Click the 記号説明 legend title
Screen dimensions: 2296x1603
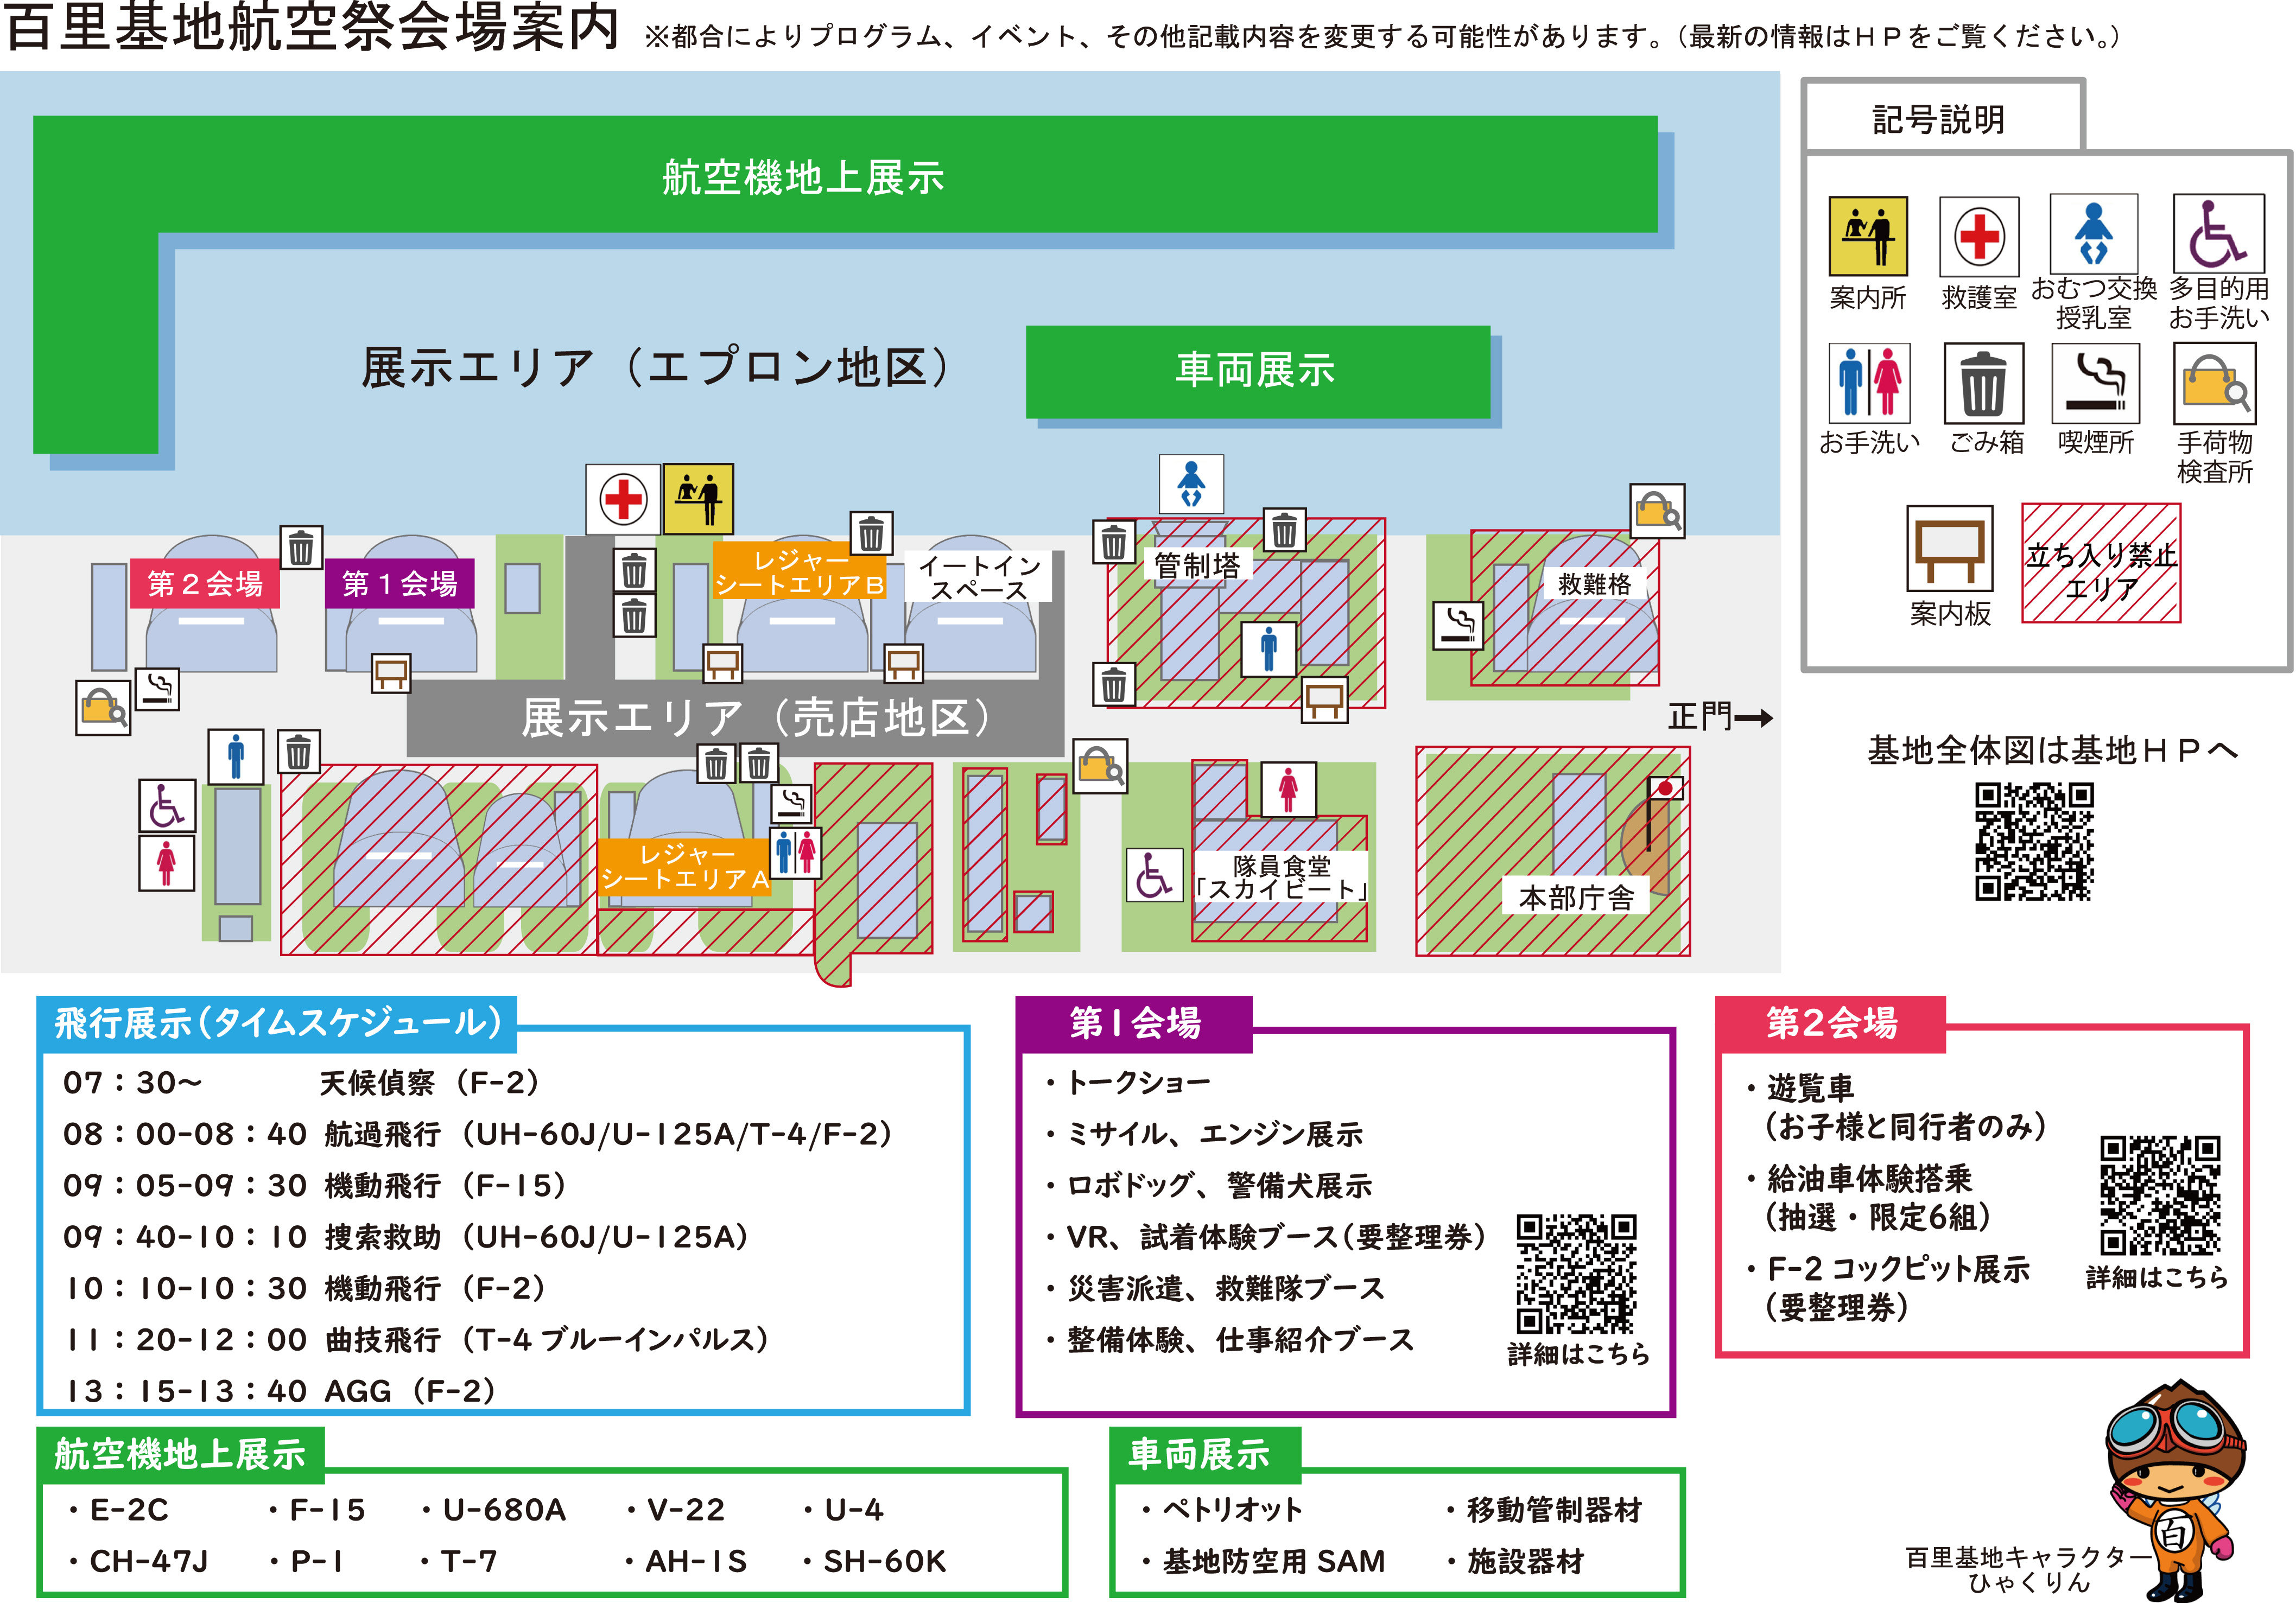1938,120
